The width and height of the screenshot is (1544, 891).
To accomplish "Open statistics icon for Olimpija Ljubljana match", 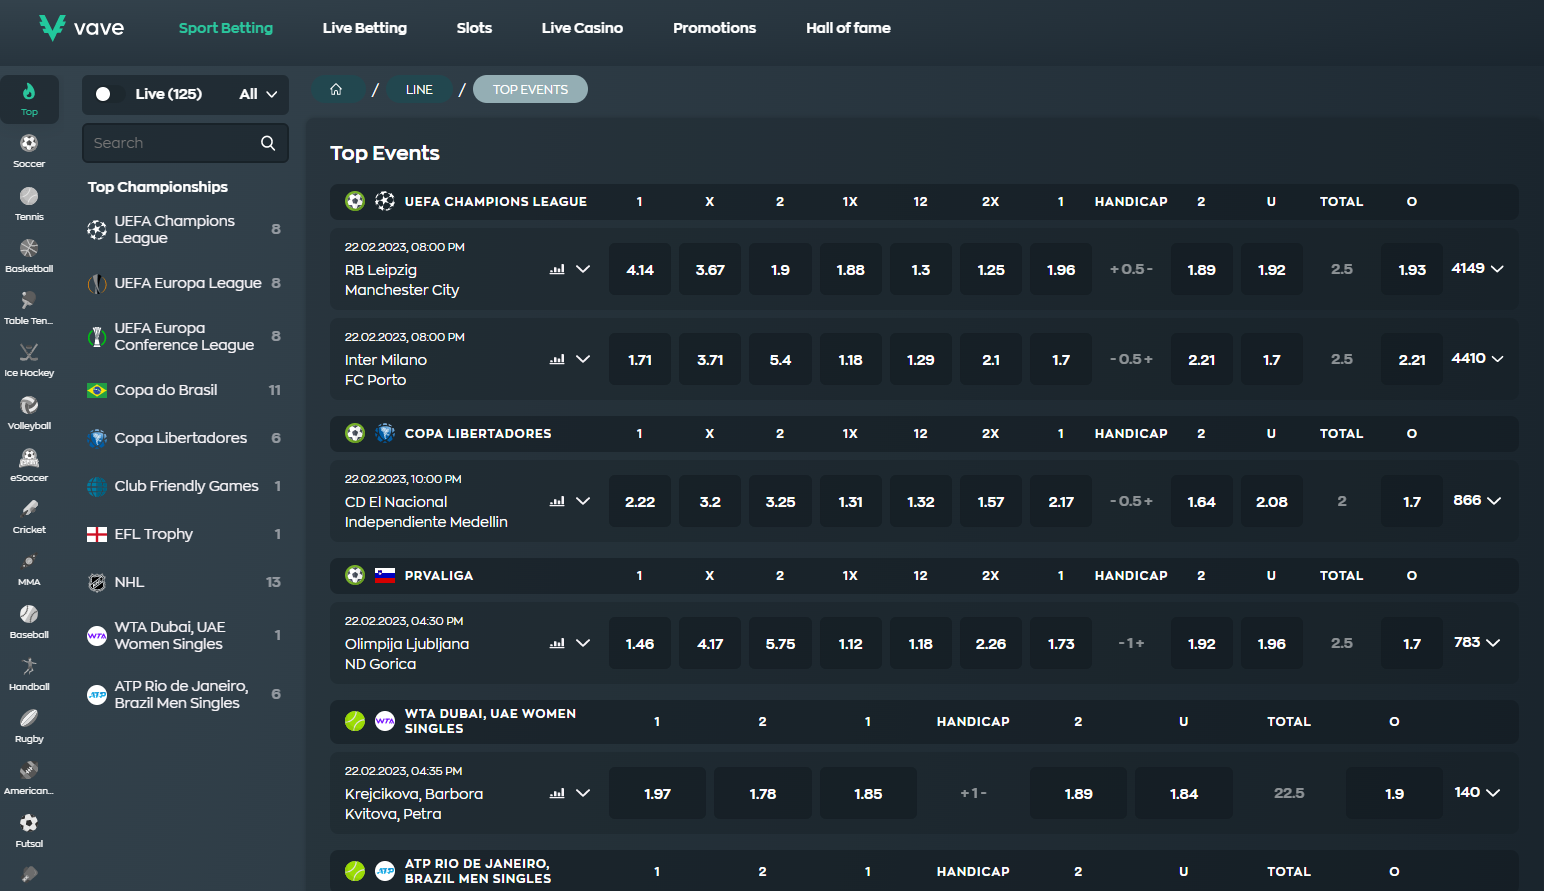I will point(557,644).
